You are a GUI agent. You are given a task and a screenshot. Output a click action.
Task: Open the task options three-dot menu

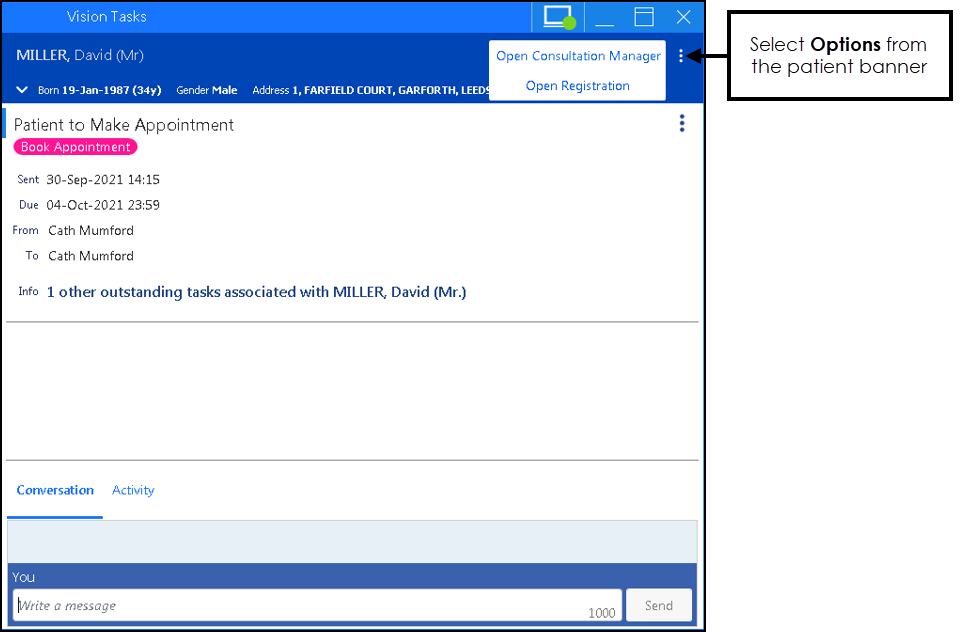(682, 123)
